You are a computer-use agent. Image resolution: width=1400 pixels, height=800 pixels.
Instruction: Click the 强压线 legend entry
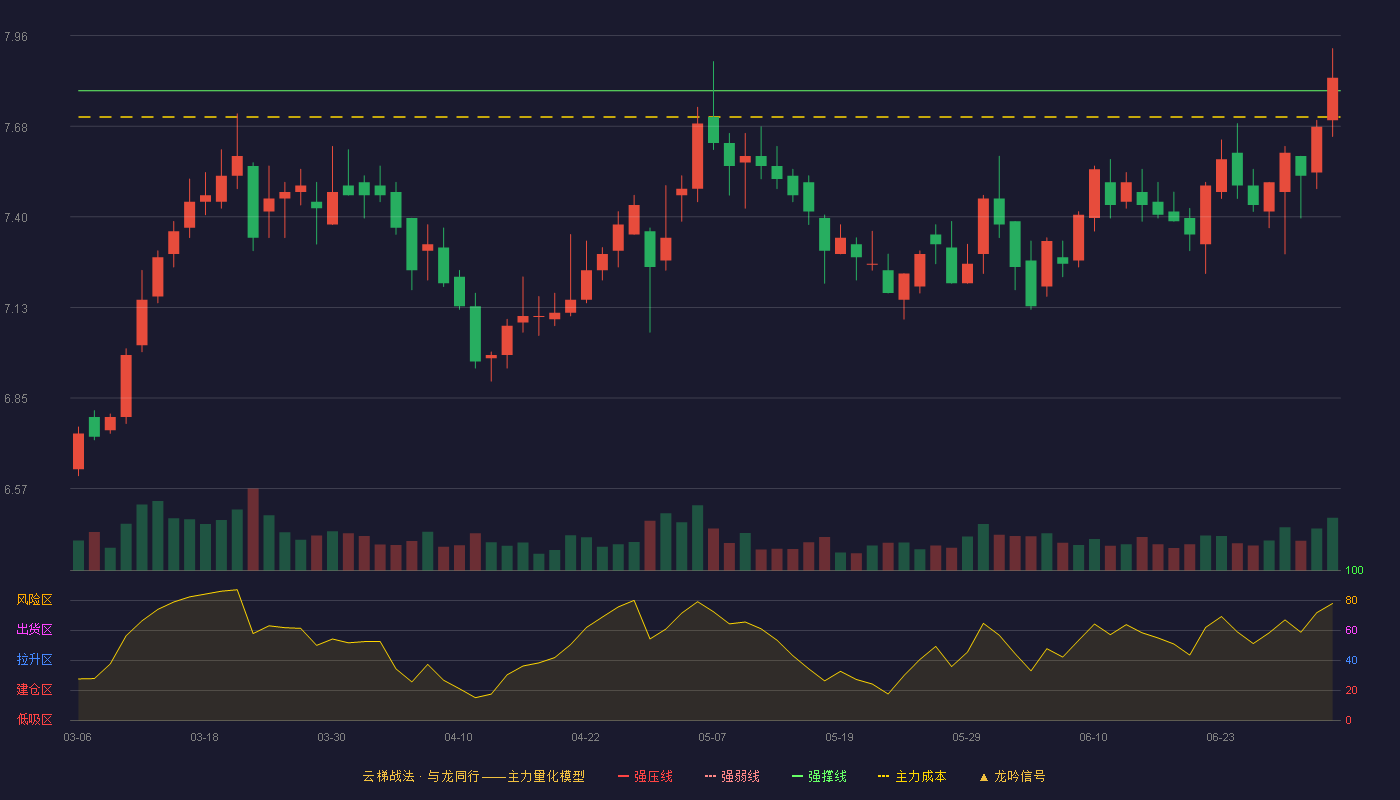645,776
